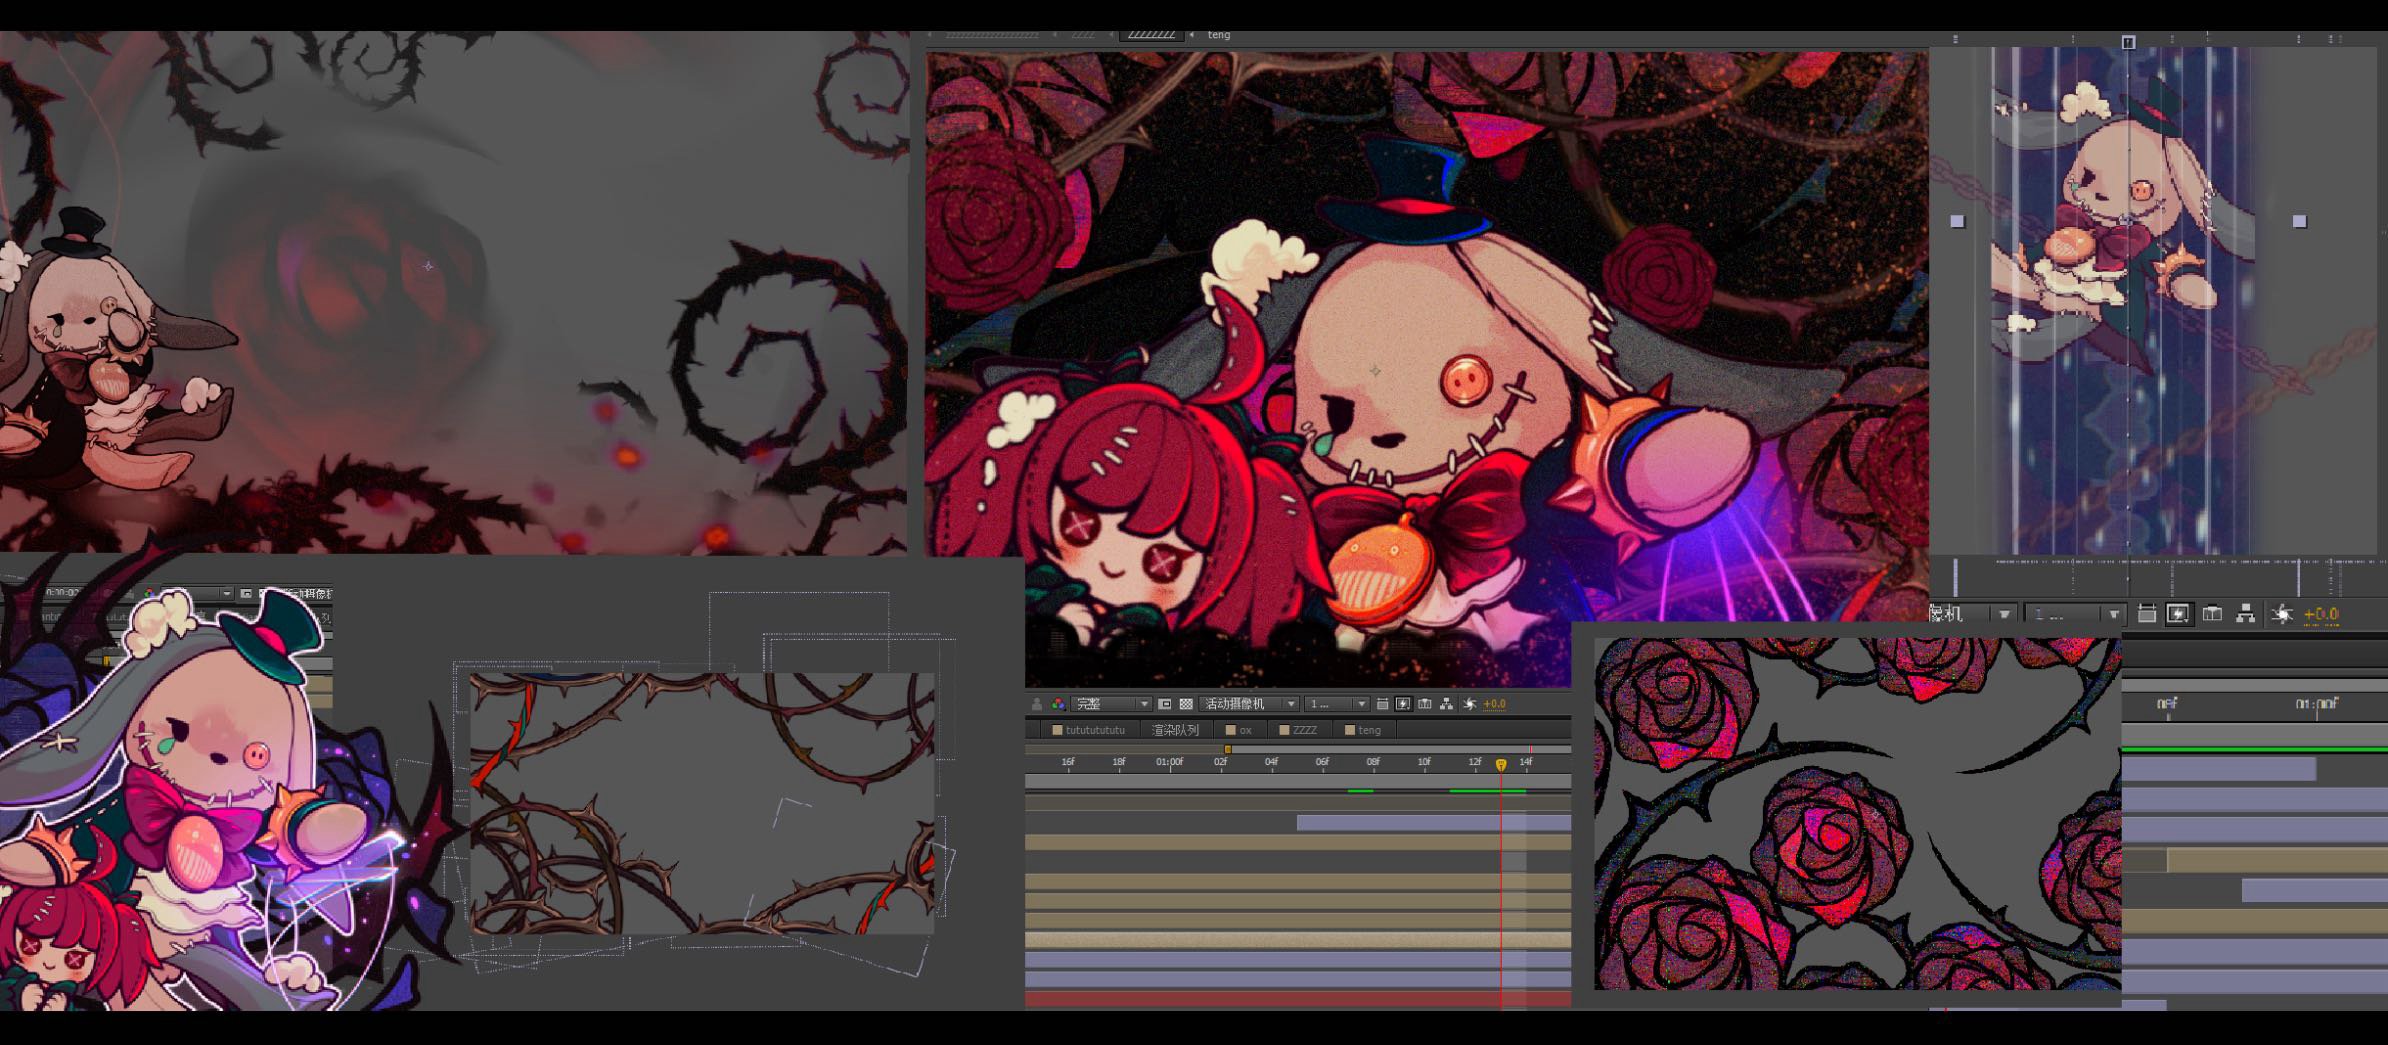
Task: Toggle pixel aspect ratio correction, center viewer
Action: pyautogui.click(x=1382, y=704)
